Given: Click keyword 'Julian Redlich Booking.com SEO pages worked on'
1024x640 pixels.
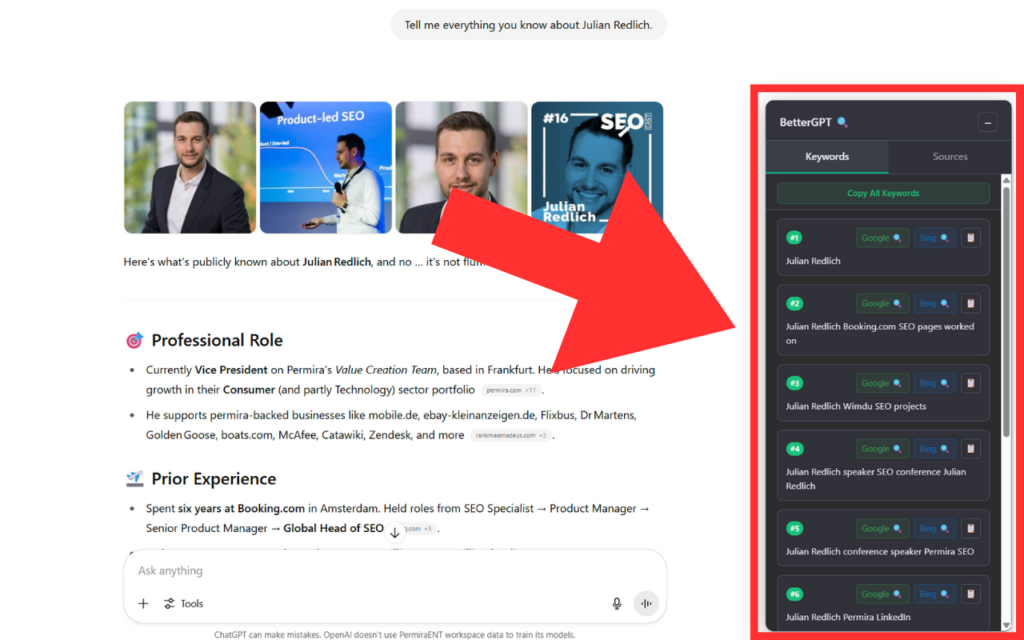Looking at the screenshot, I should (x=880, y=333).
